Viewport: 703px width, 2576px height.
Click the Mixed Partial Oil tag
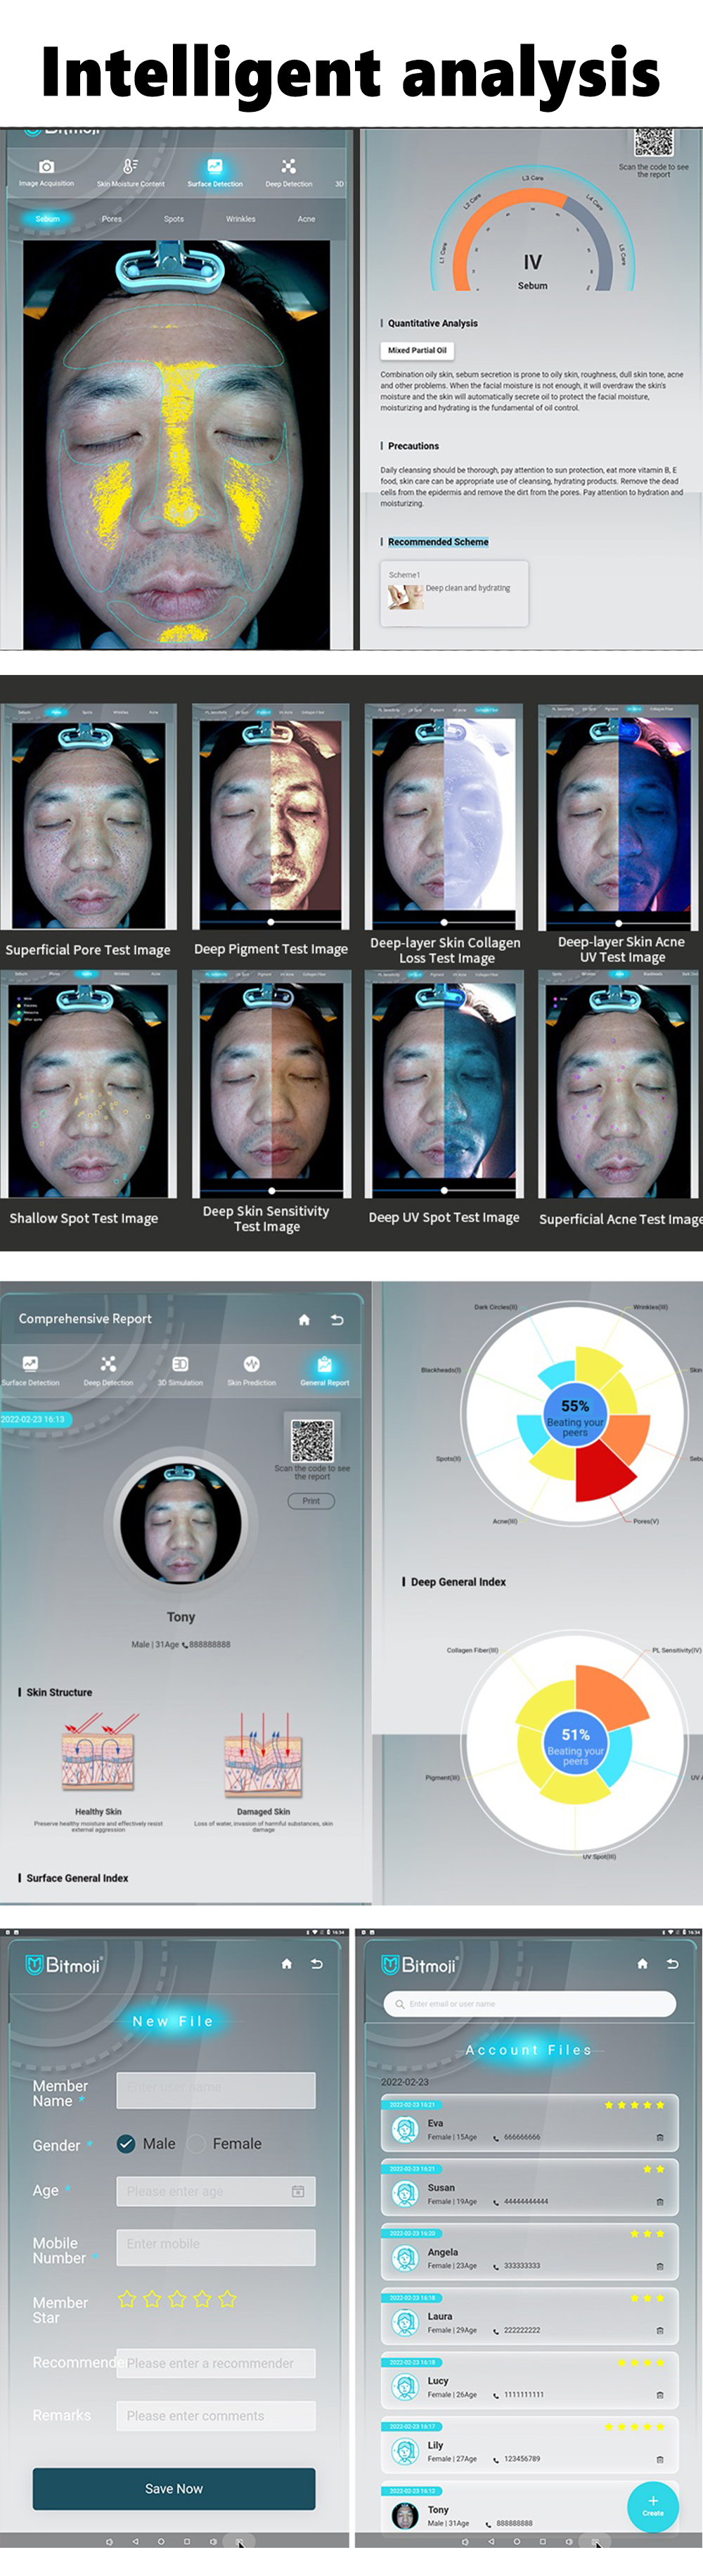tap(417, 350)
